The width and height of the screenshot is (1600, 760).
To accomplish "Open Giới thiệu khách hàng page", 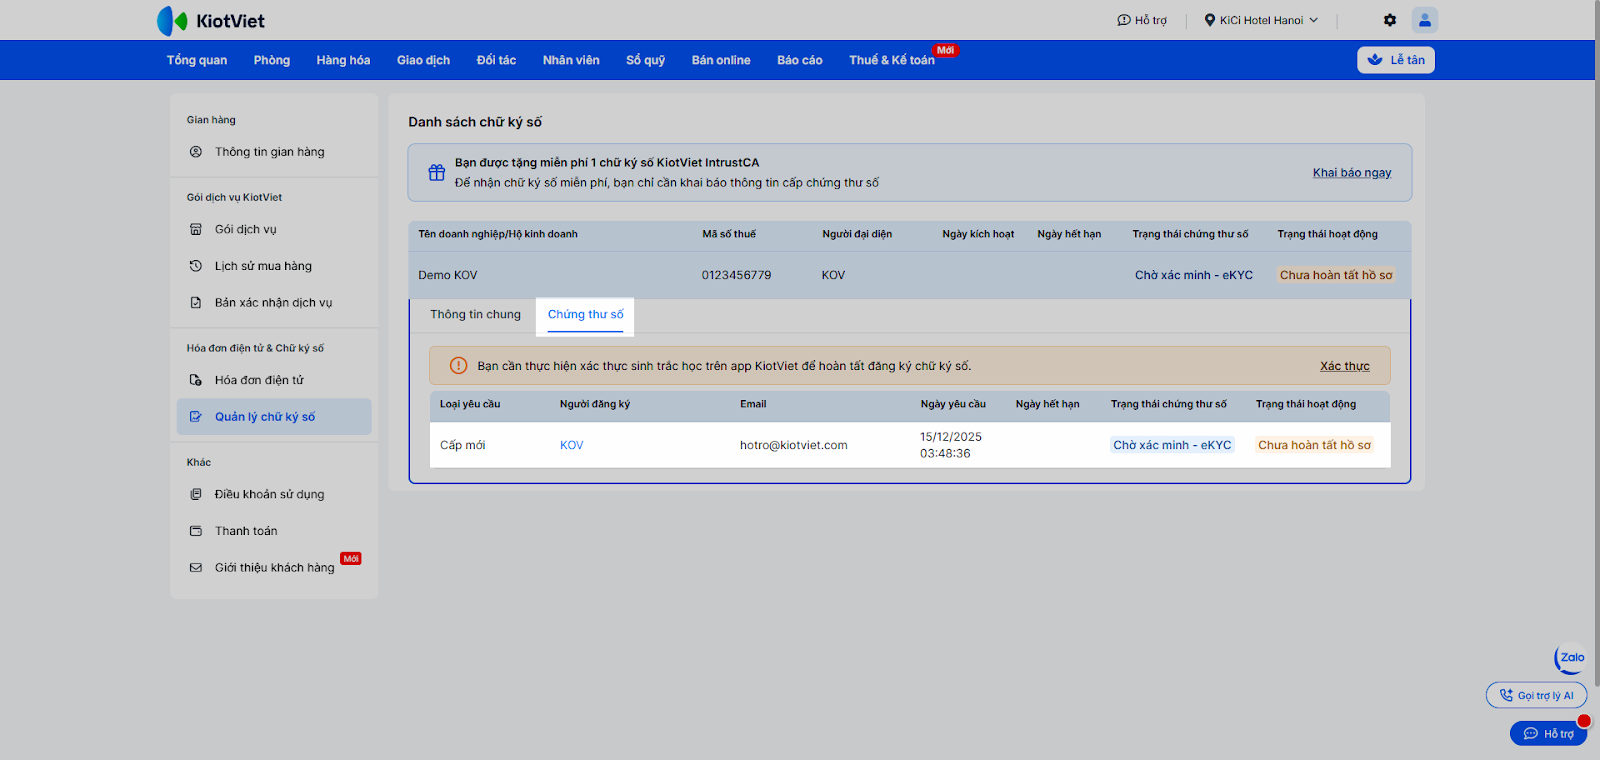I will (x=274, y=568).
